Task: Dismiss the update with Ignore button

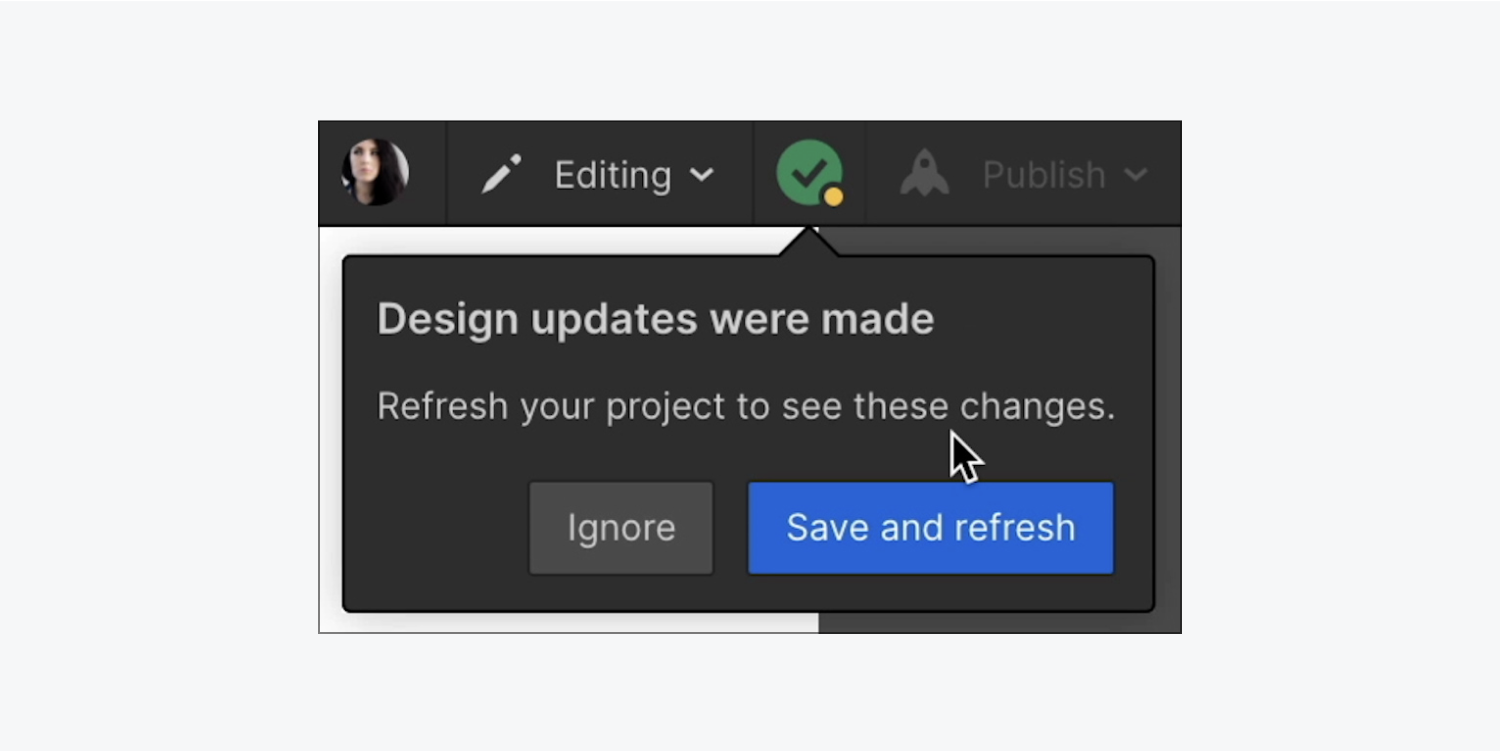Action: (621, 528)
